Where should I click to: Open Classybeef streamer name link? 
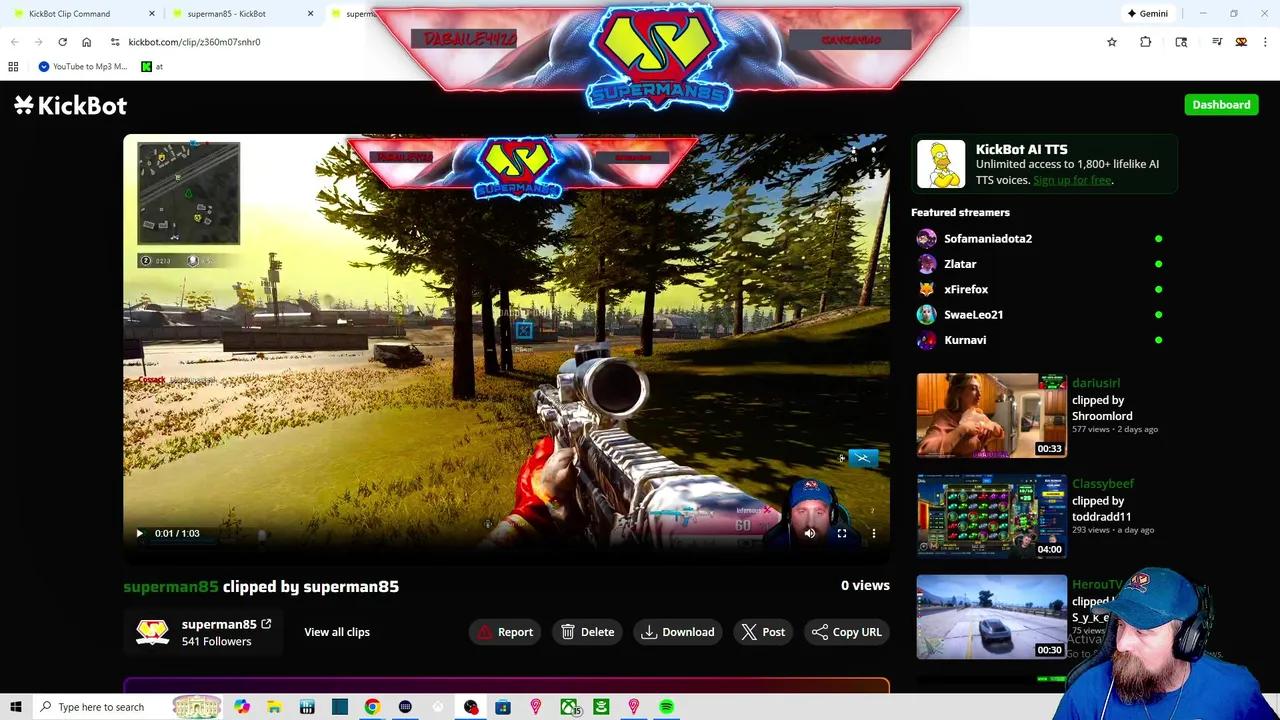click(1102, 484)
